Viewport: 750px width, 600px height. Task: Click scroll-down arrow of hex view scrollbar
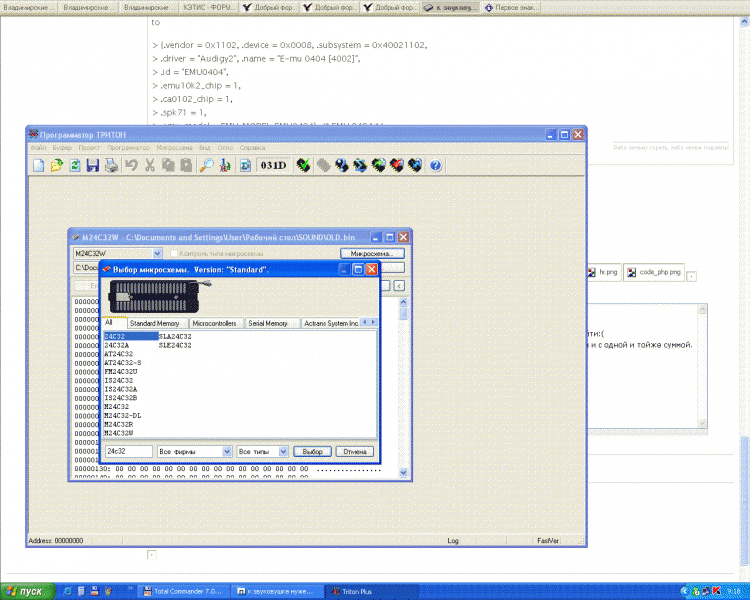[403, 472]
